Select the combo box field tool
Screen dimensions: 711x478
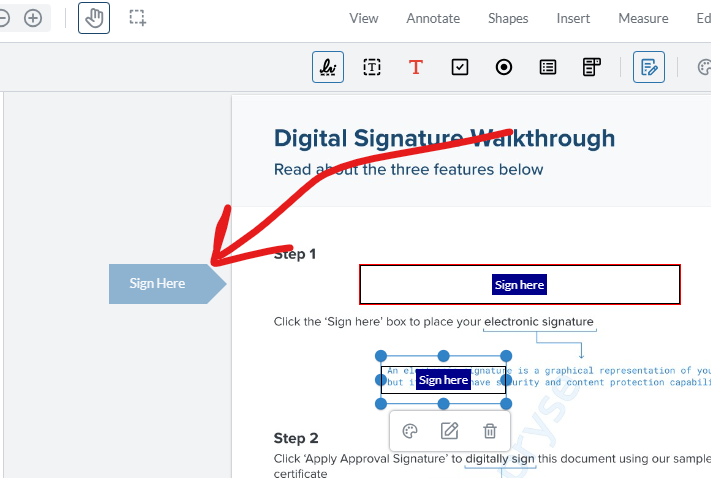pos(592,67)
